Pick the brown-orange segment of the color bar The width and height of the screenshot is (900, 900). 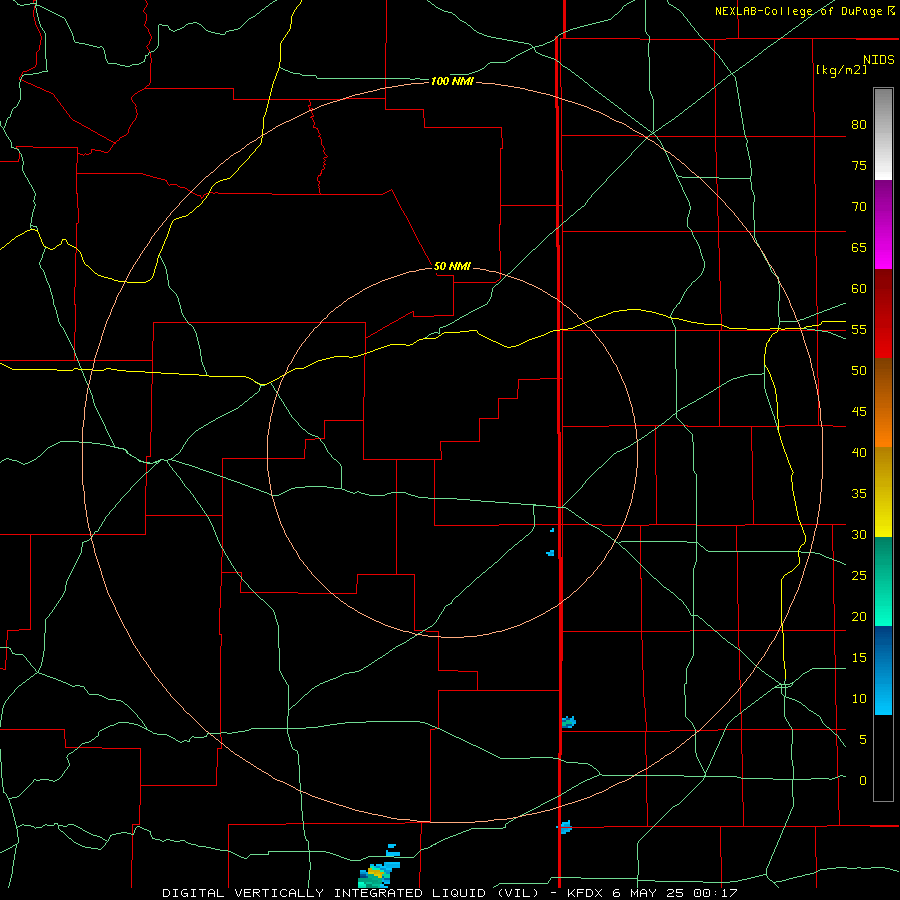click(883, 402)
